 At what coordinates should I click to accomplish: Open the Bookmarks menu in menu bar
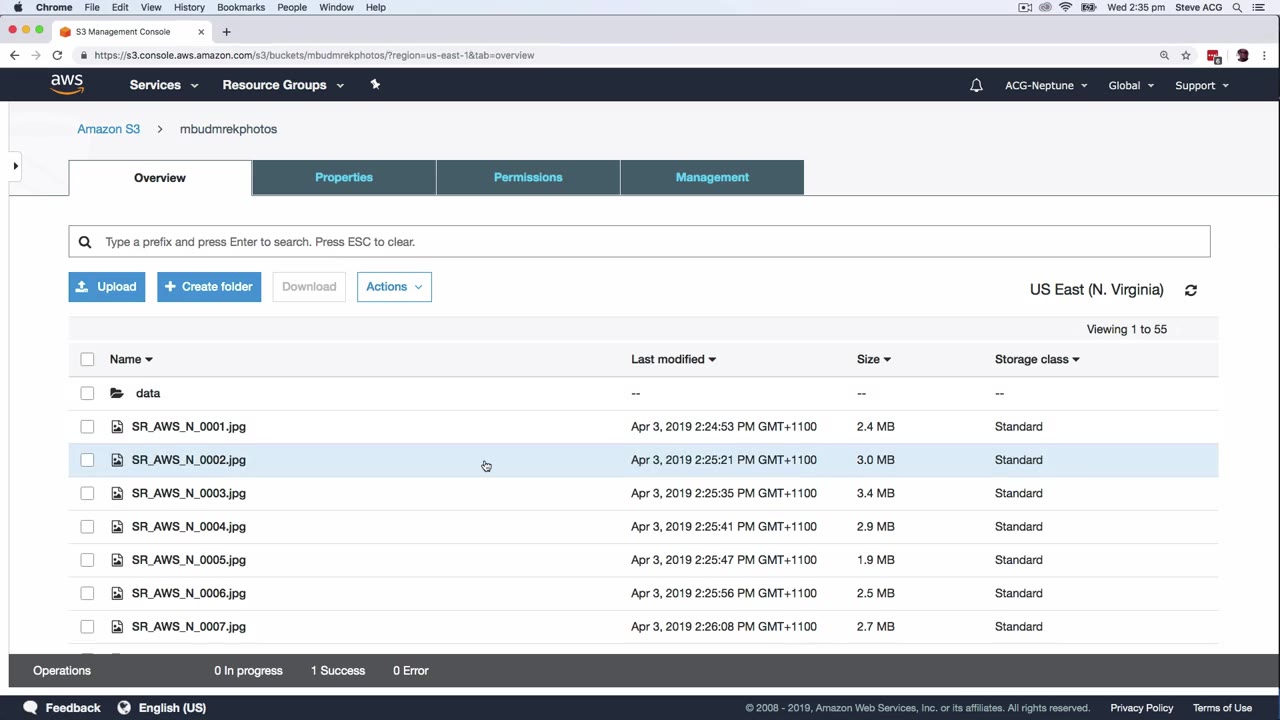241,7
